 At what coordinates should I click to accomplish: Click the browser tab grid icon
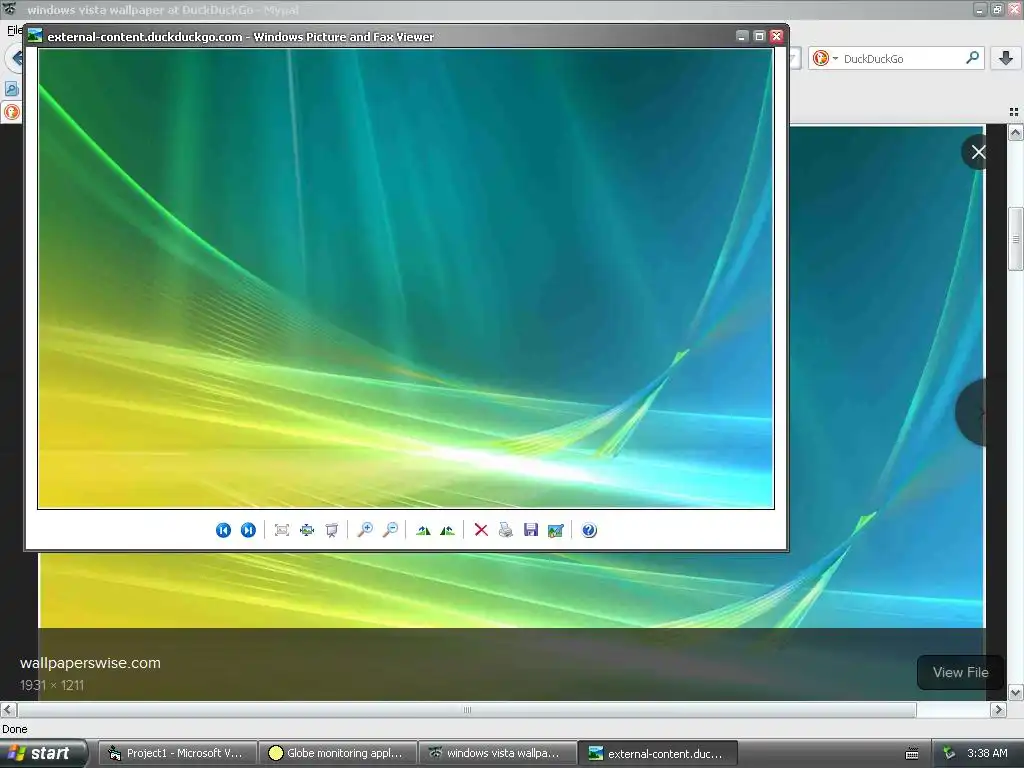1014,112
